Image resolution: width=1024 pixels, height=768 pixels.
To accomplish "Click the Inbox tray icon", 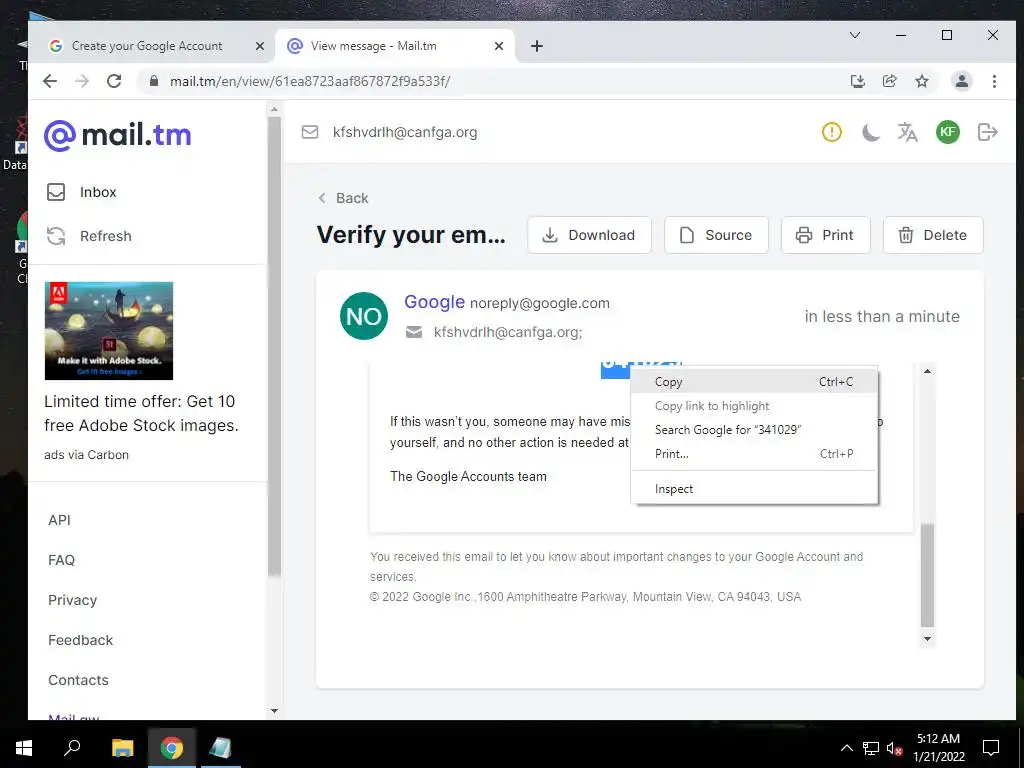I will [x=56, y=192].
